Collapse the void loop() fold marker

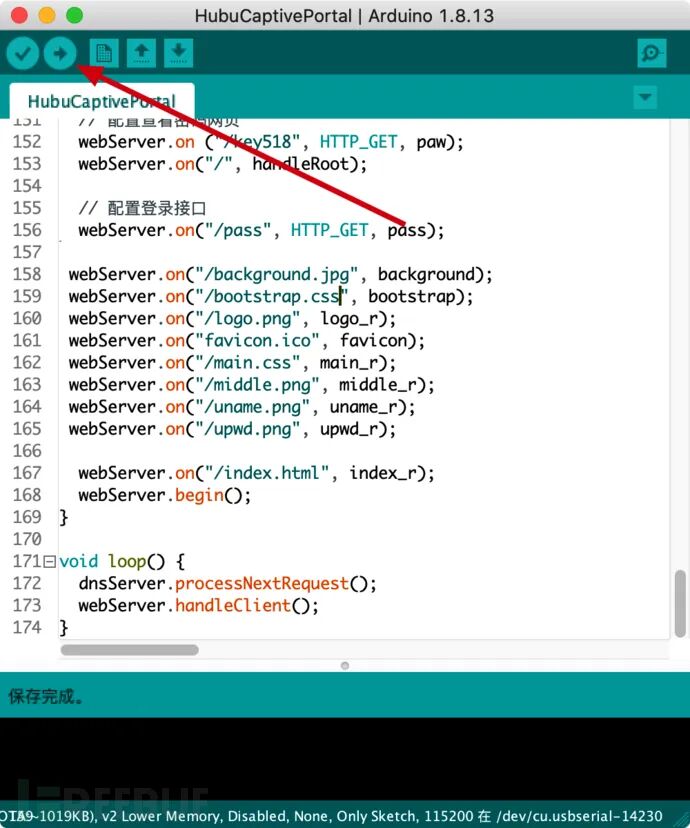click(x=50, y=561)
